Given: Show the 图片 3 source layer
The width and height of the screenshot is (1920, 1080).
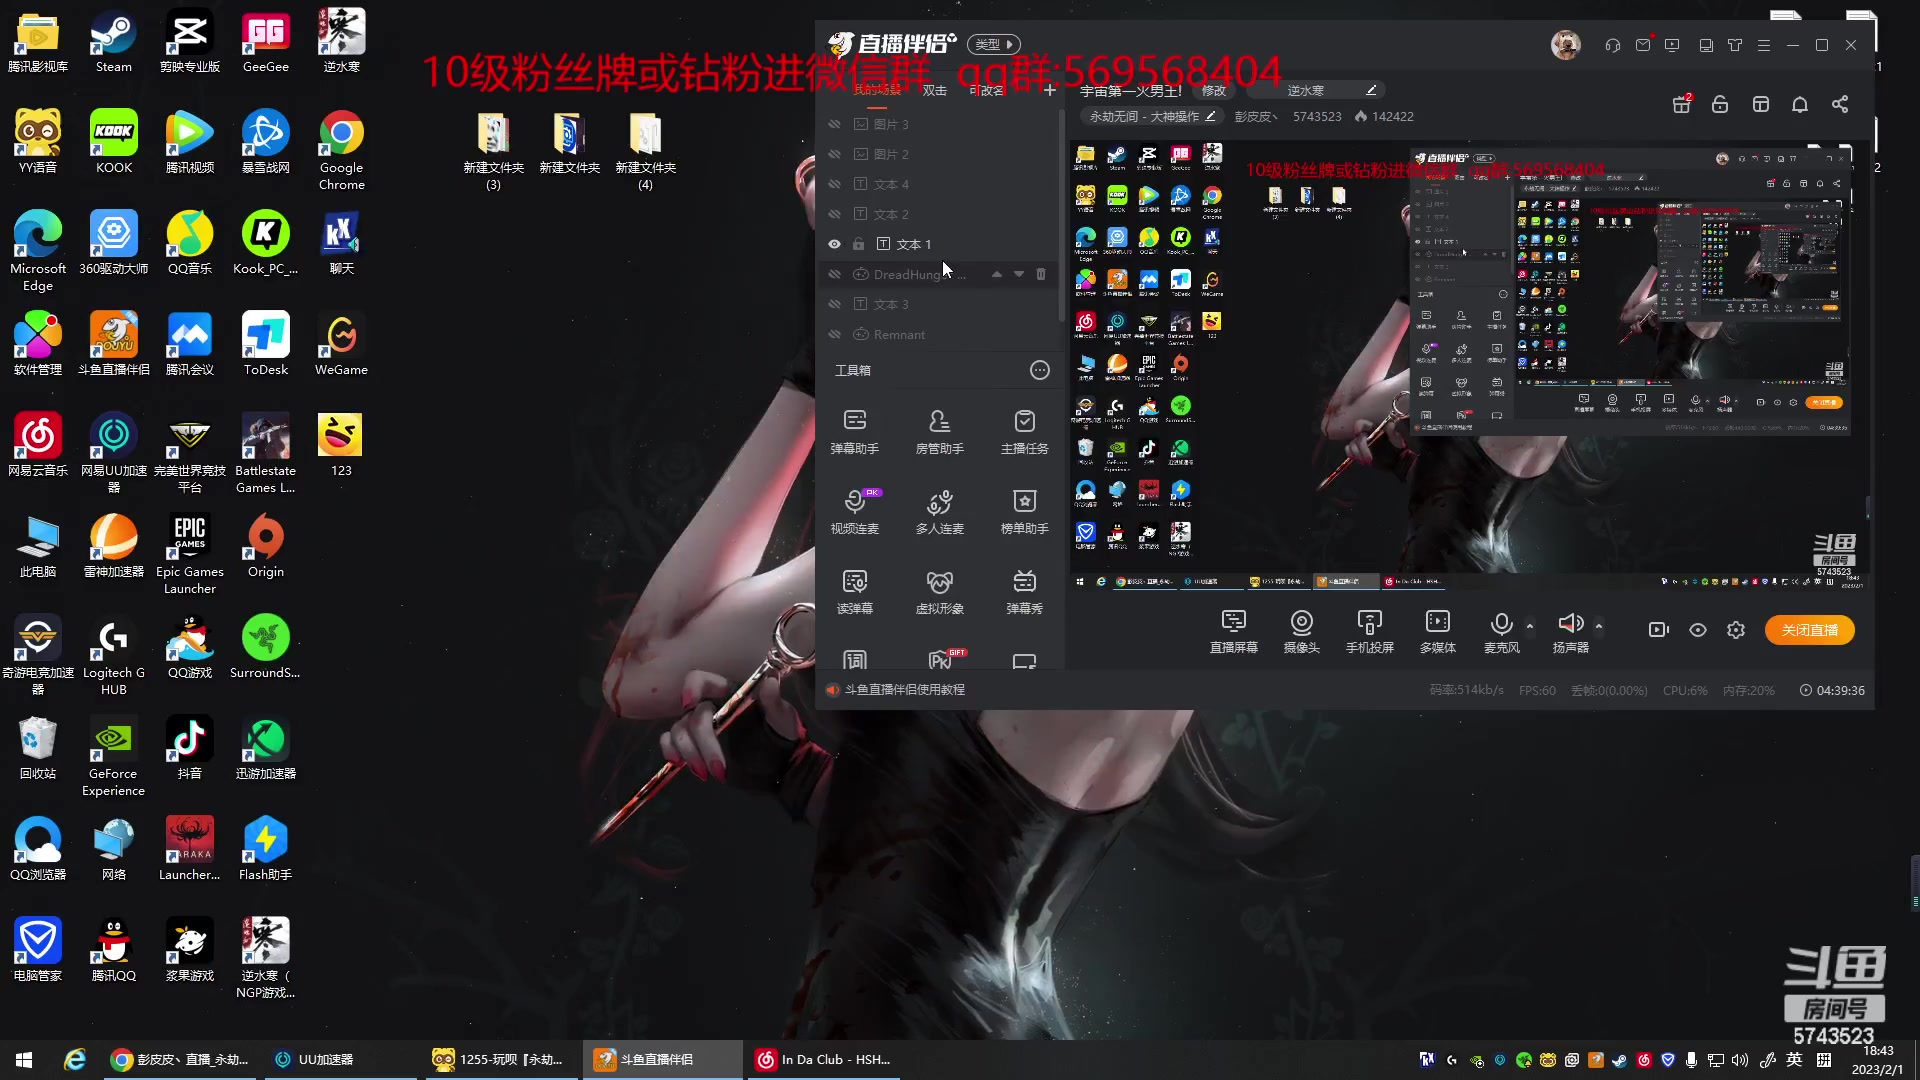Looking at the screenshot, I should 834,124.
